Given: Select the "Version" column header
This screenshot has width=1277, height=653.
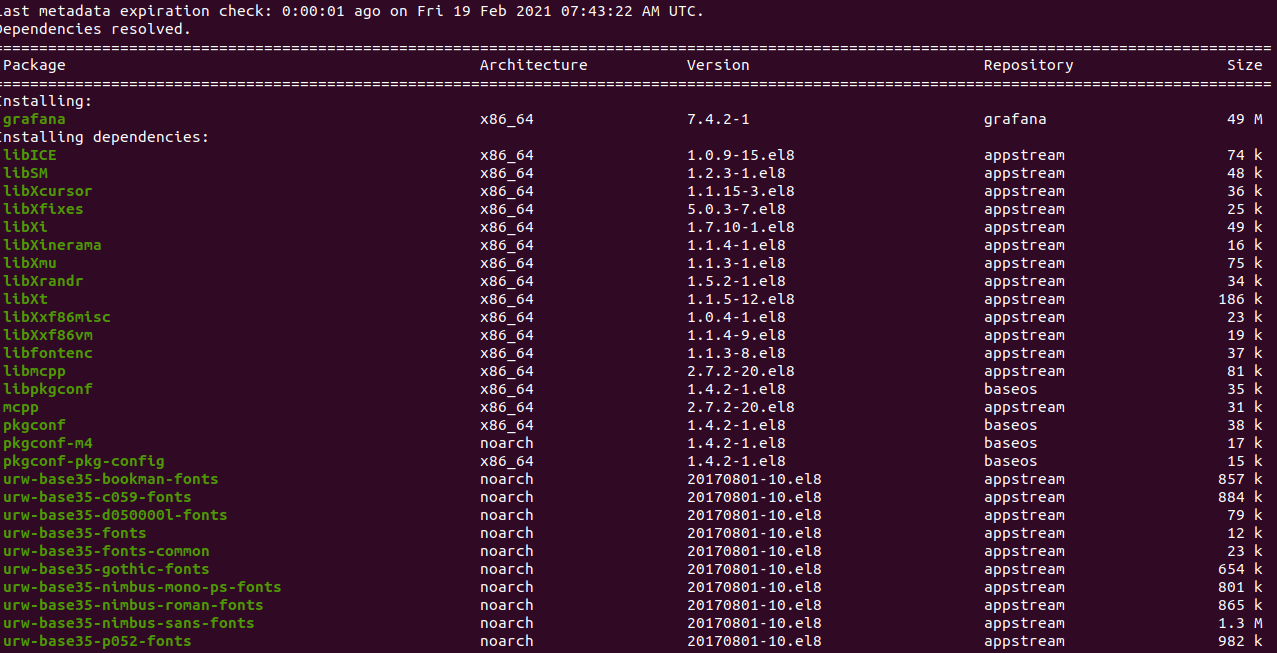Looking at the screenshot, I should [718, 65].
